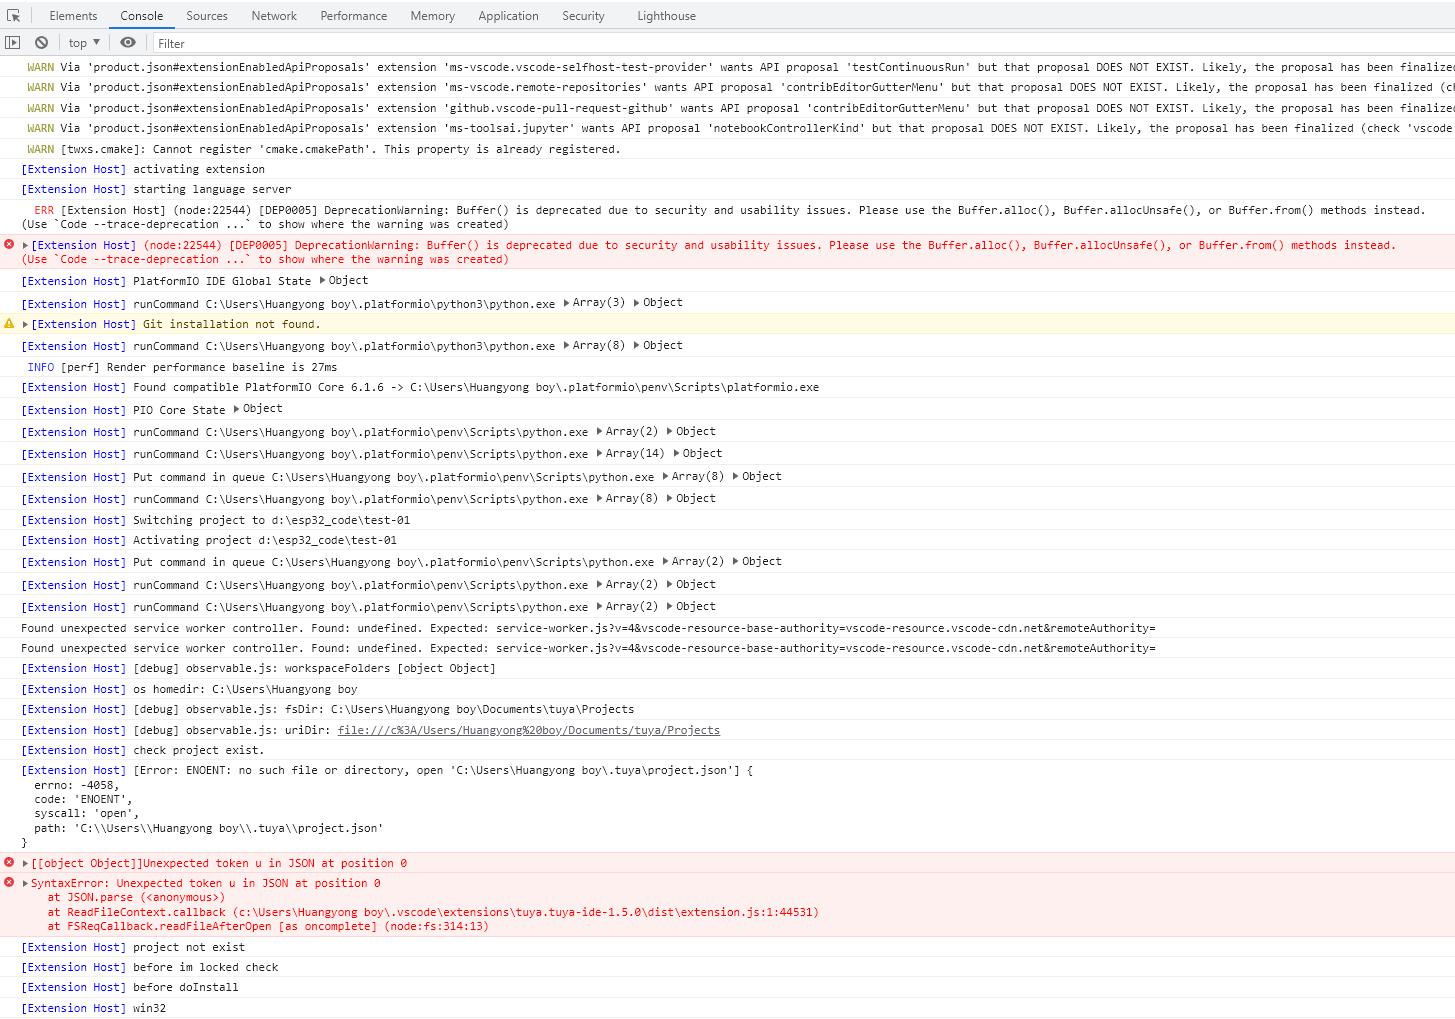Click error icon beside SyntaxError message
The height and width of the screenshot is (1019, 1455).
[9, 882]
